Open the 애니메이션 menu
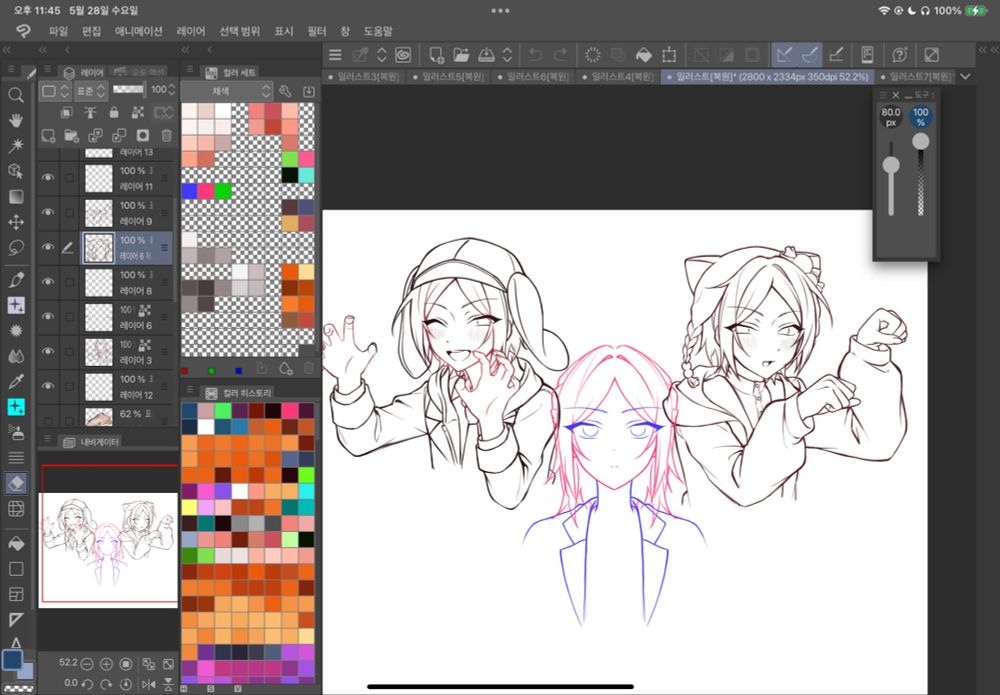This screenshot has width=1000, height=695. point(139,31)
